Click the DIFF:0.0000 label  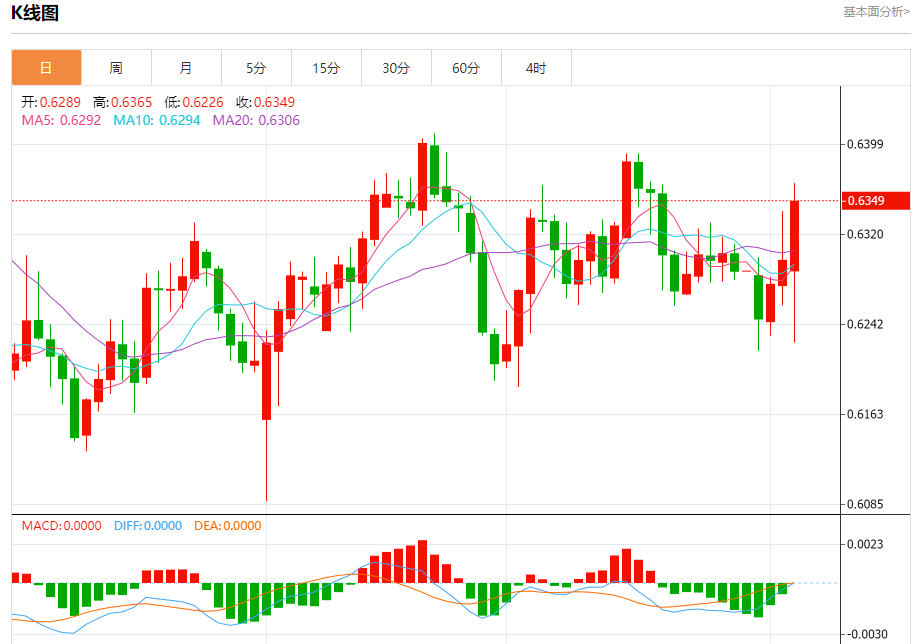148,526
